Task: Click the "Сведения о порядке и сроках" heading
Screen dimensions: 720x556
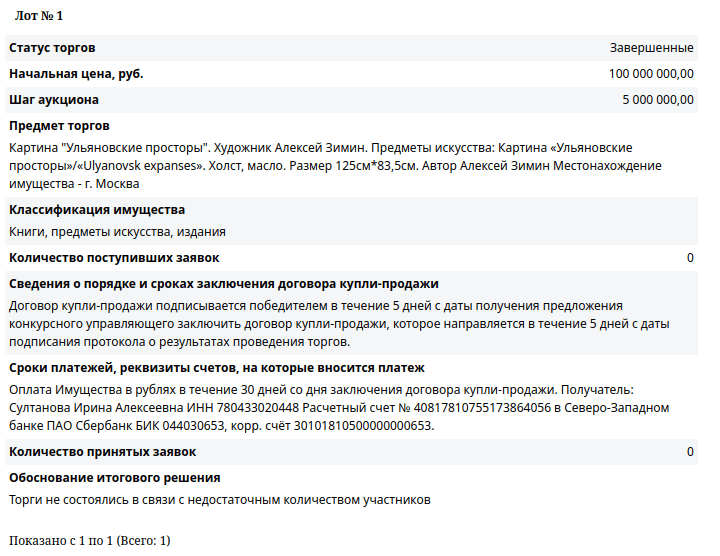Action: coord(223,284)
